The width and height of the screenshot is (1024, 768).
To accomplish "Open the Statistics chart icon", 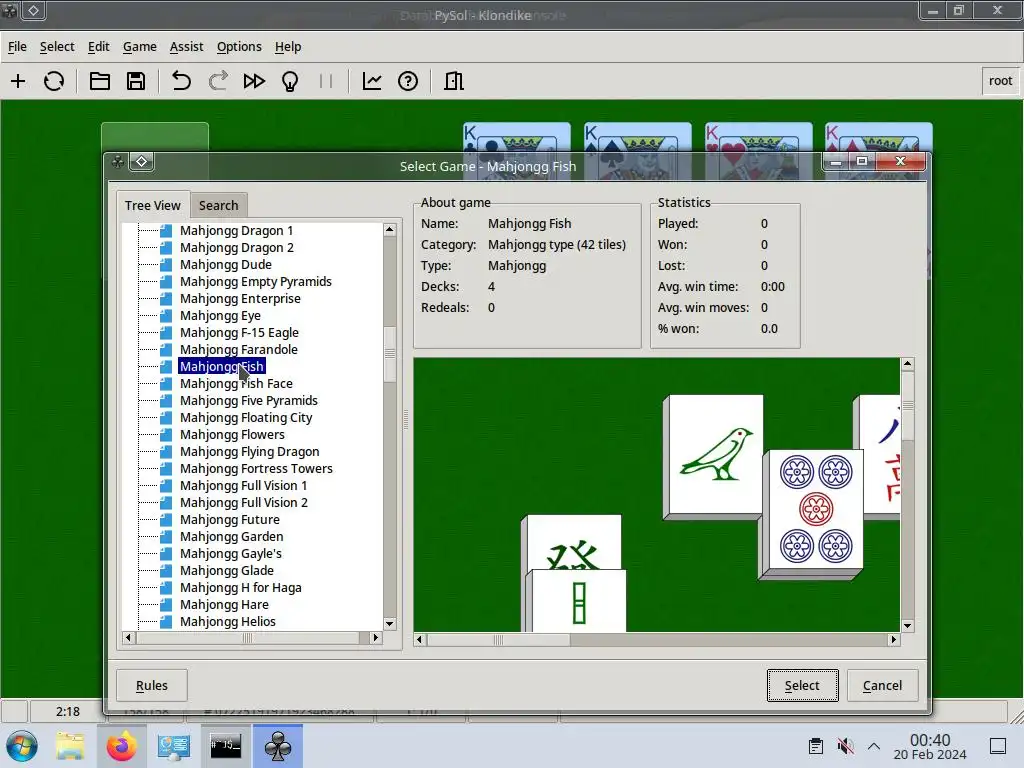I will click(x=372, y=81).
